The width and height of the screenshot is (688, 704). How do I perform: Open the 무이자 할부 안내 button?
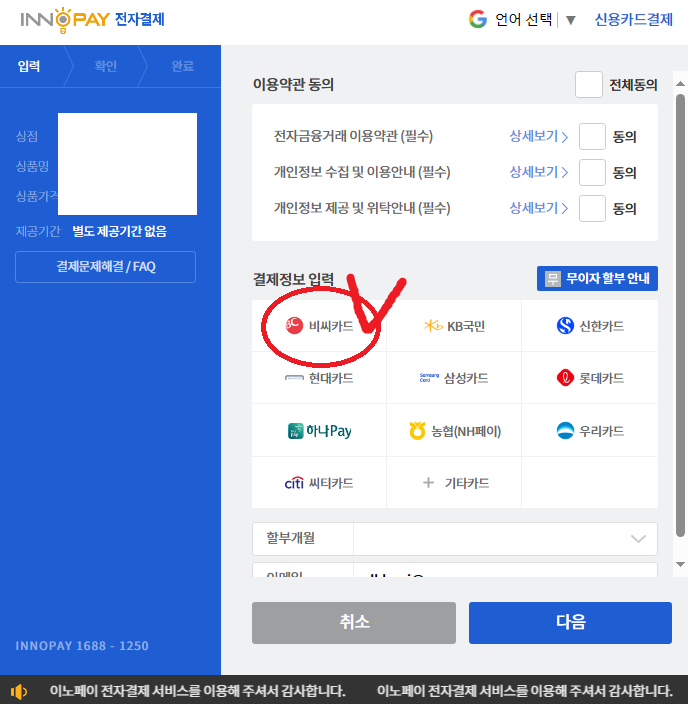click(x=597, y=278)
